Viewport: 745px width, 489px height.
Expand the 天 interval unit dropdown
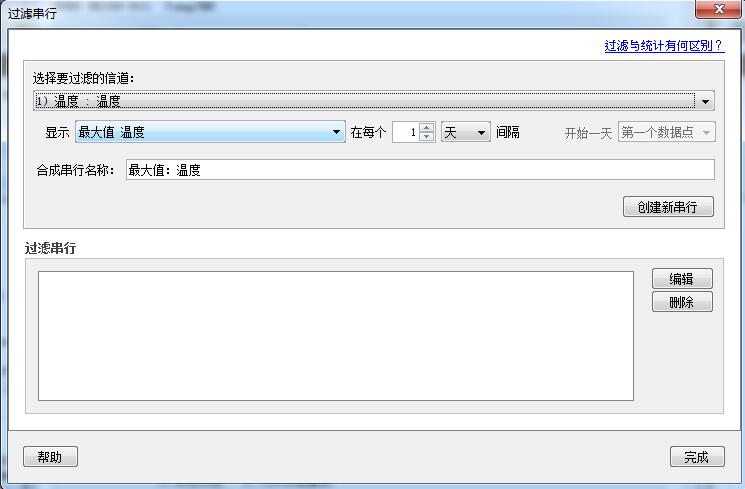pyautogui.click(x=465, y=132)
